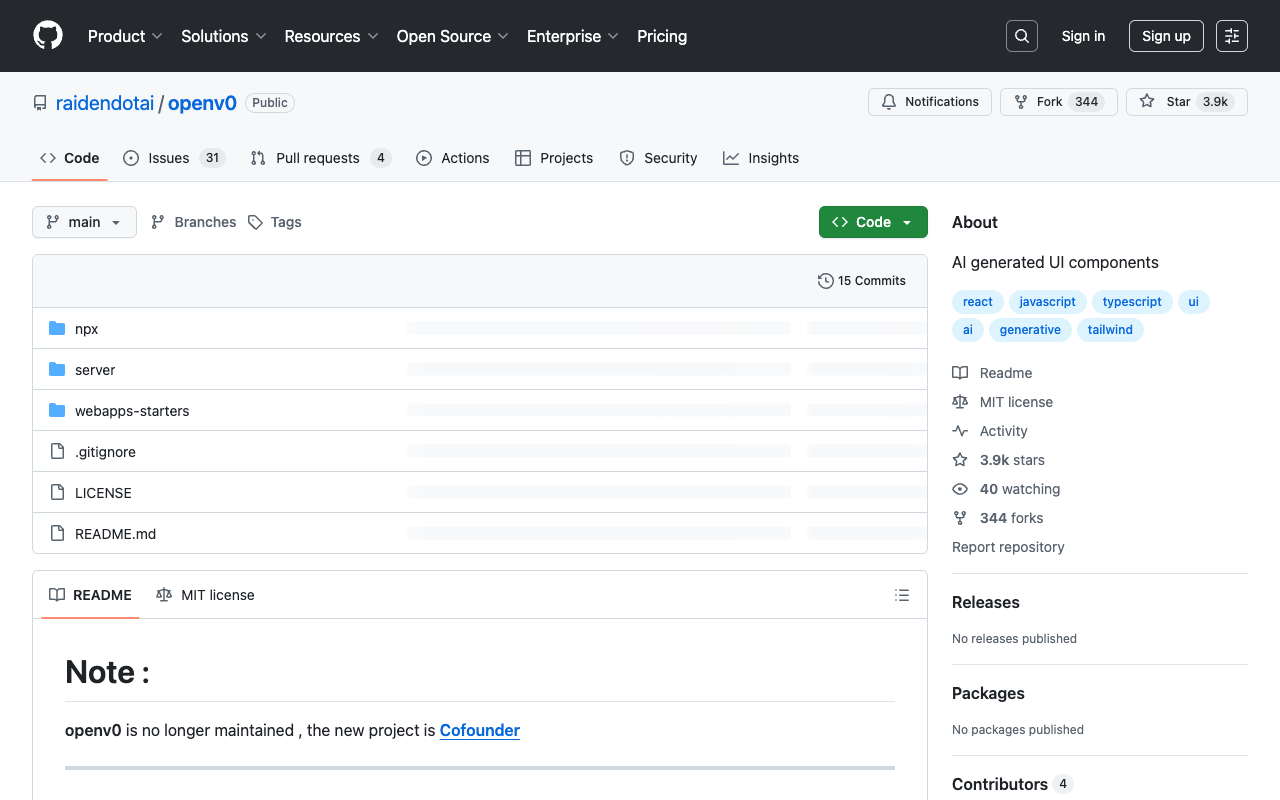Switch to the Pull requests tab

(320, 158)
